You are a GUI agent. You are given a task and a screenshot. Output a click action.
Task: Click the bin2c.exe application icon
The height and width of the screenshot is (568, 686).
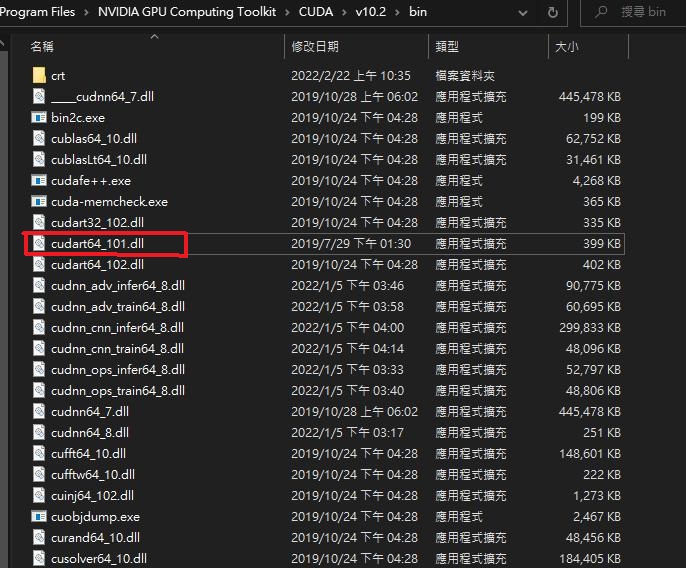39,117
